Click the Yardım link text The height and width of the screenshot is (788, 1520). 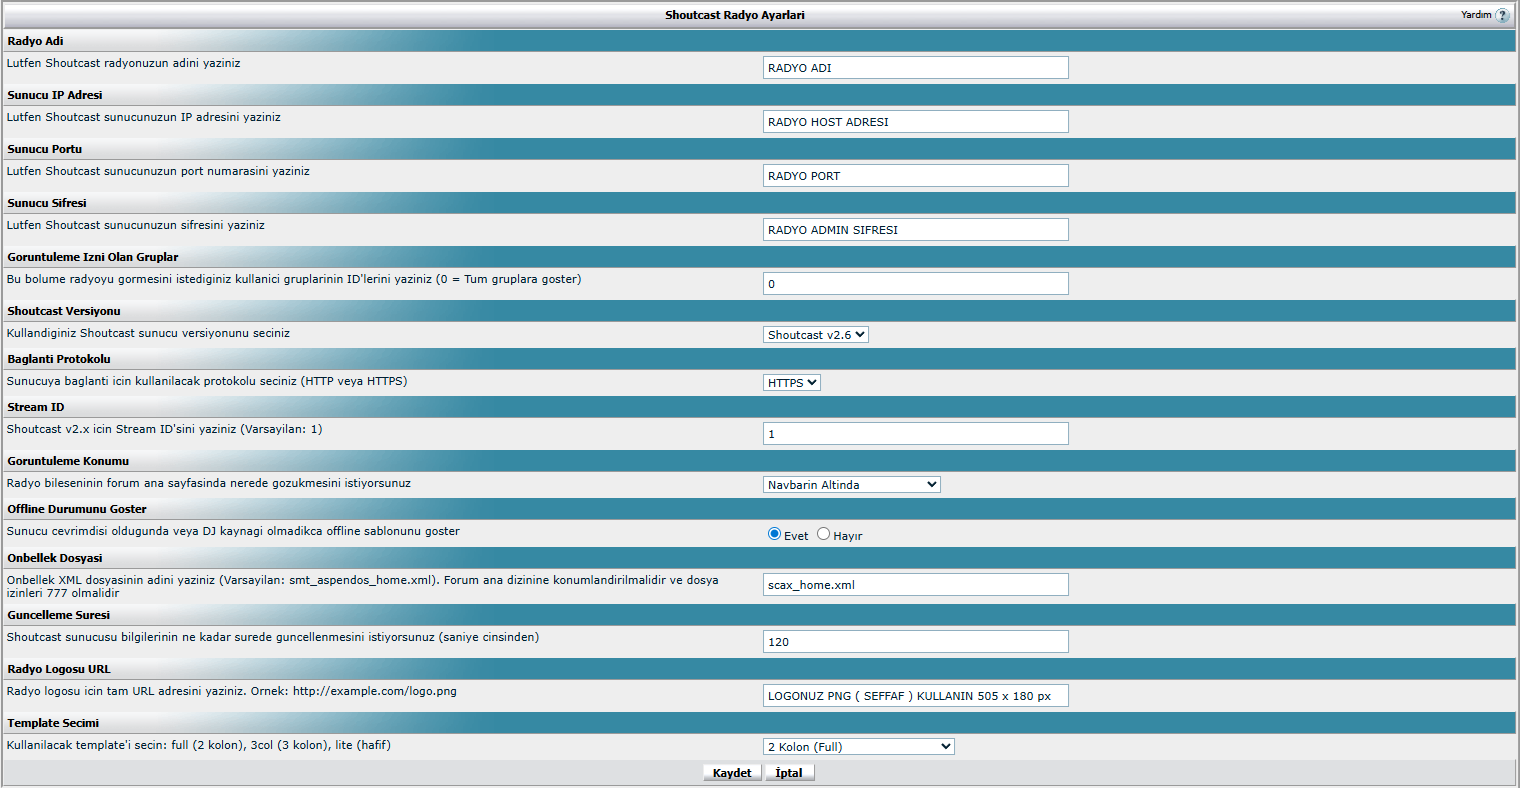pos(1475,15)
